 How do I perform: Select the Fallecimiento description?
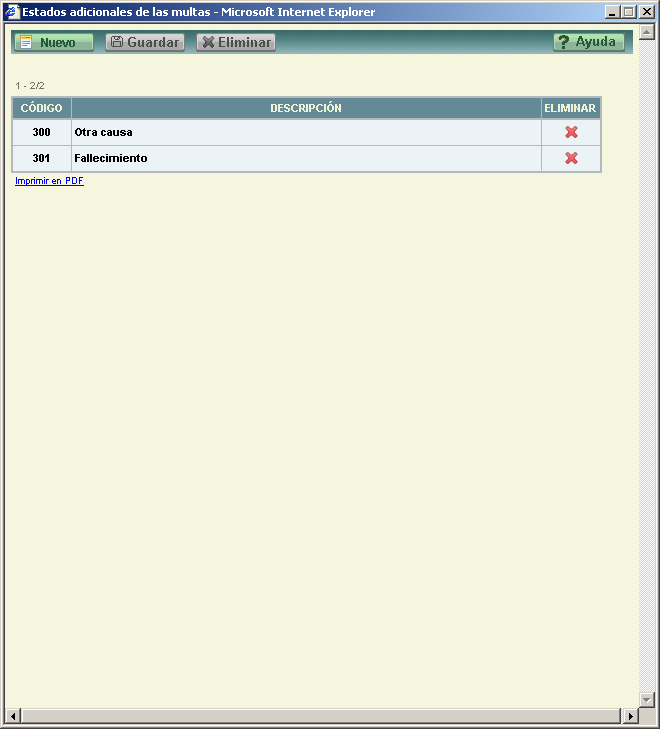[x=111, y=158]
